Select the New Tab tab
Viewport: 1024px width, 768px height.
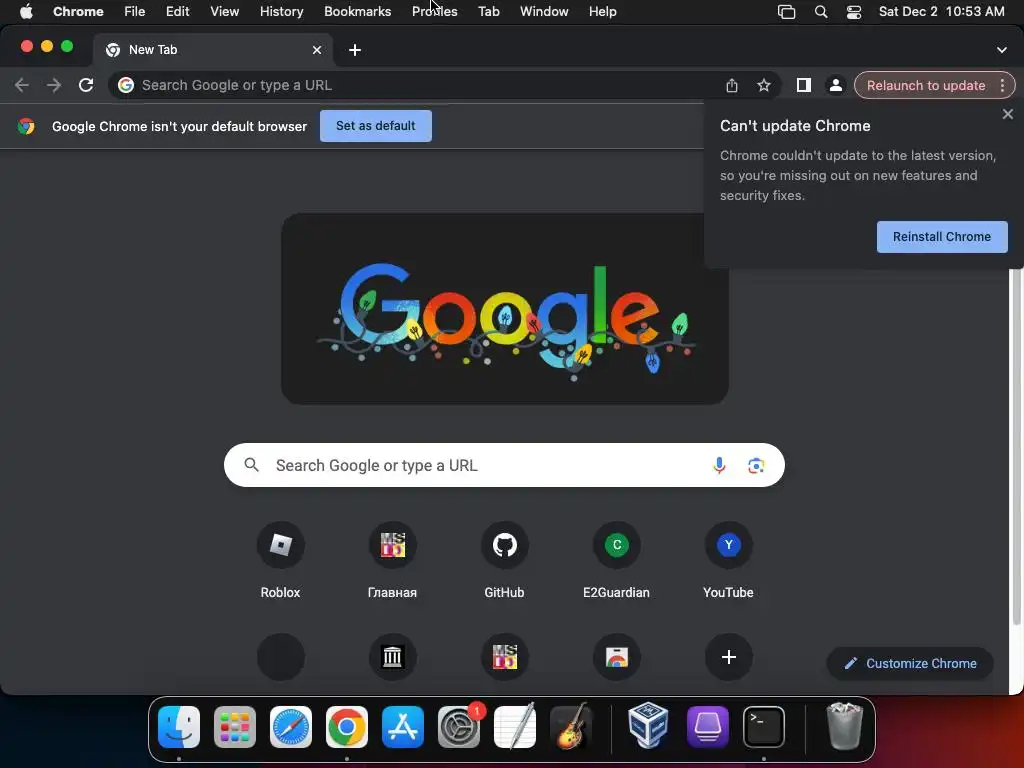point(212,50)
